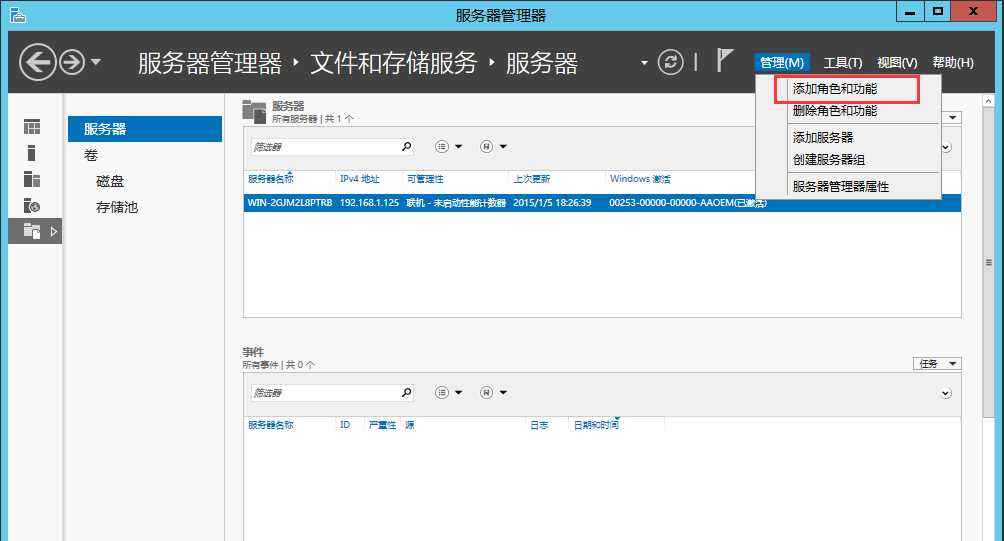Click the forward navigation arrow
Screen dimensions: 1004x541
pos(72,63)
